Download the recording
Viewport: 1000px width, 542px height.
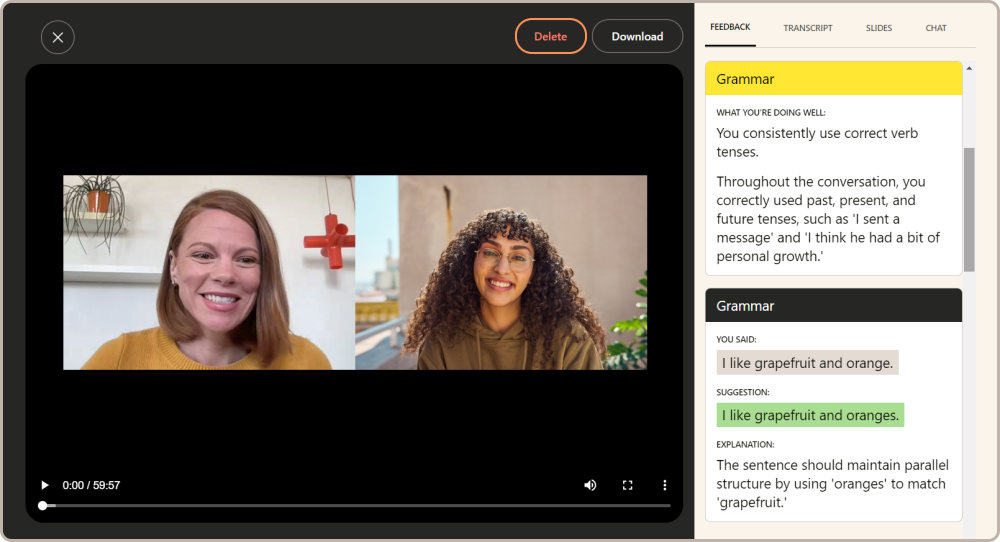pos(637,36)
